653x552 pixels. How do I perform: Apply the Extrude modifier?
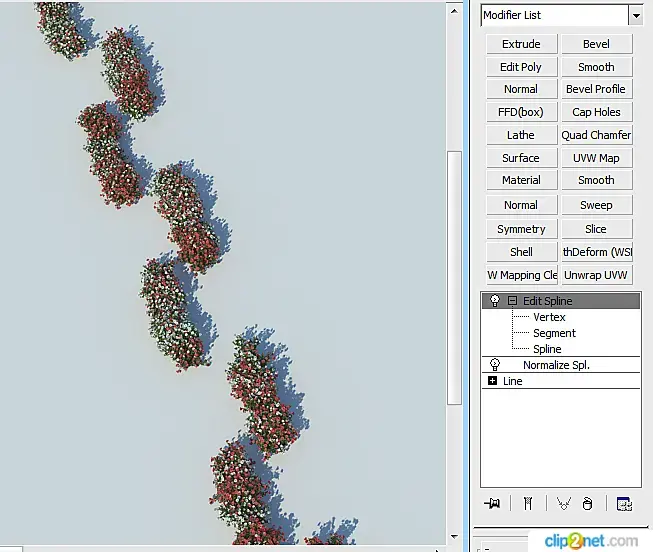pyautogui.click(x=521, y=44)
